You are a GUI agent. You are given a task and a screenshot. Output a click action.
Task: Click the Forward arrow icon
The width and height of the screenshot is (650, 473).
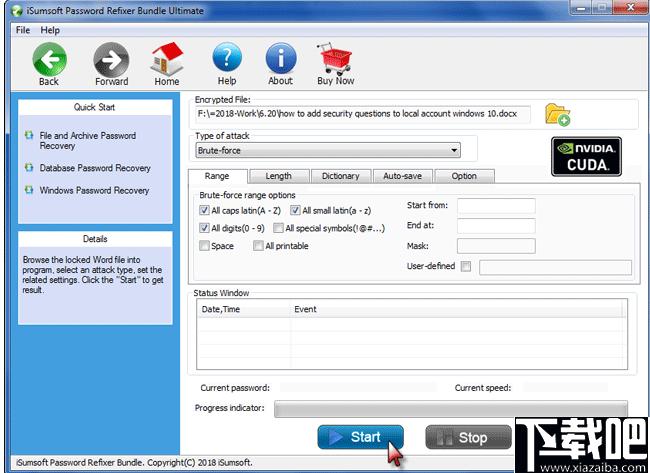[111, 59]
